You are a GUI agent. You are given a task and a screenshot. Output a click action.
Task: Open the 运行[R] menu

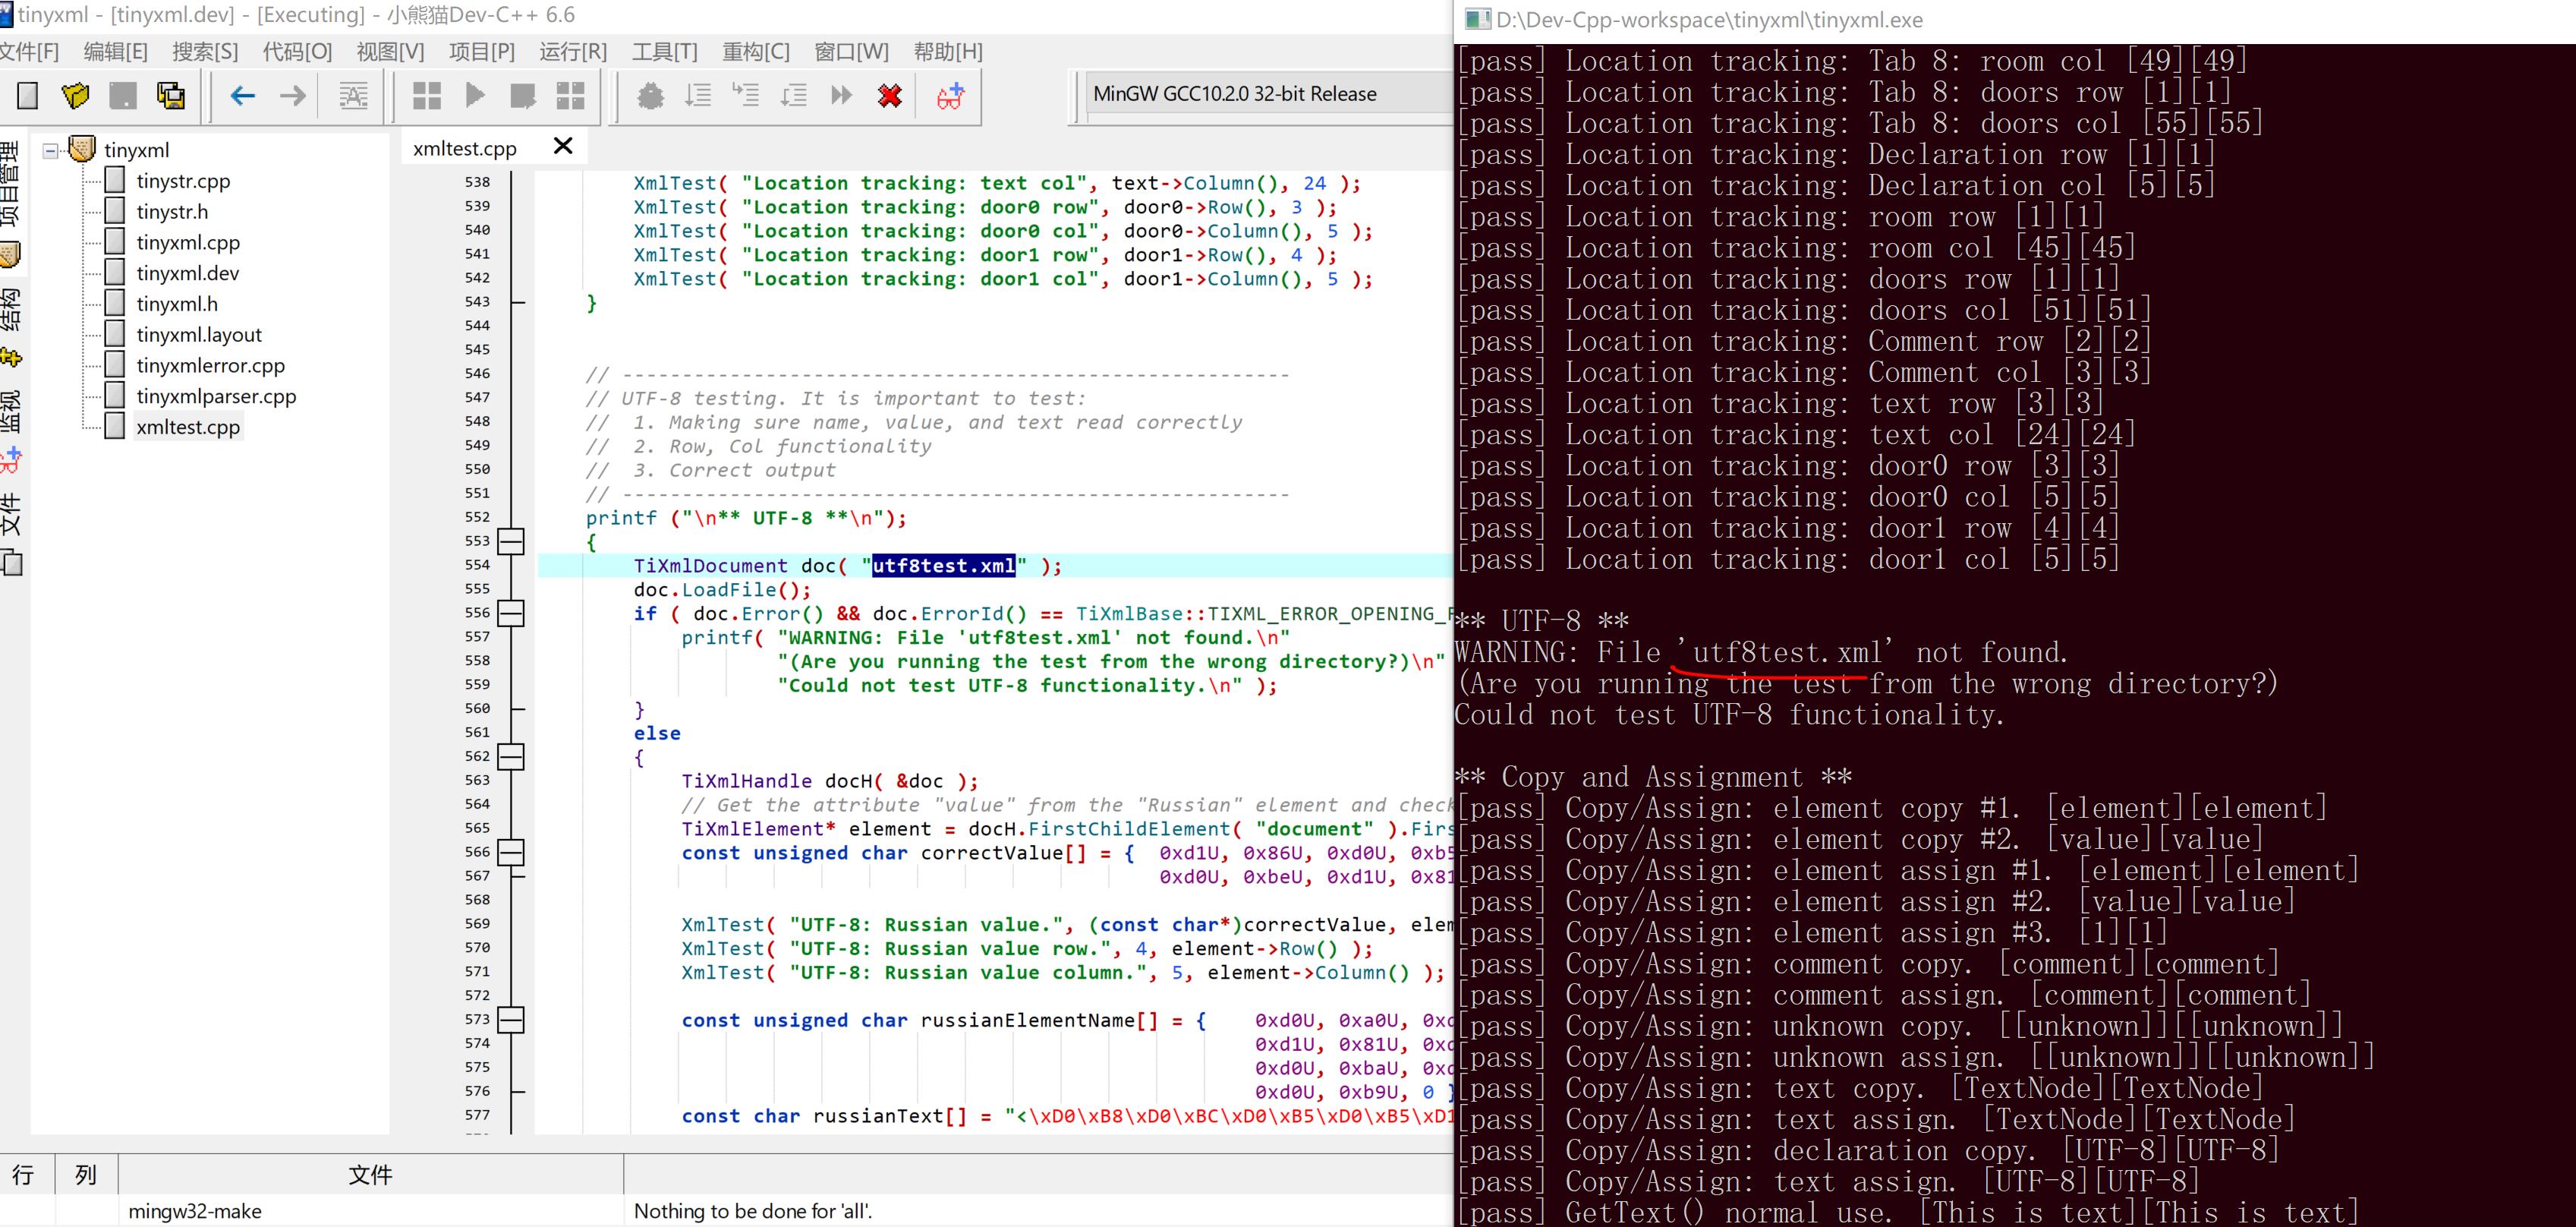click(573, 52)
